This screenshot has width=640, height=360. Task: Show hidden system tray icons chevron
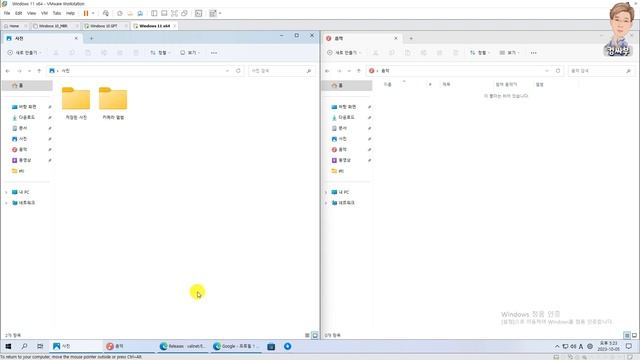coord(557,347)
